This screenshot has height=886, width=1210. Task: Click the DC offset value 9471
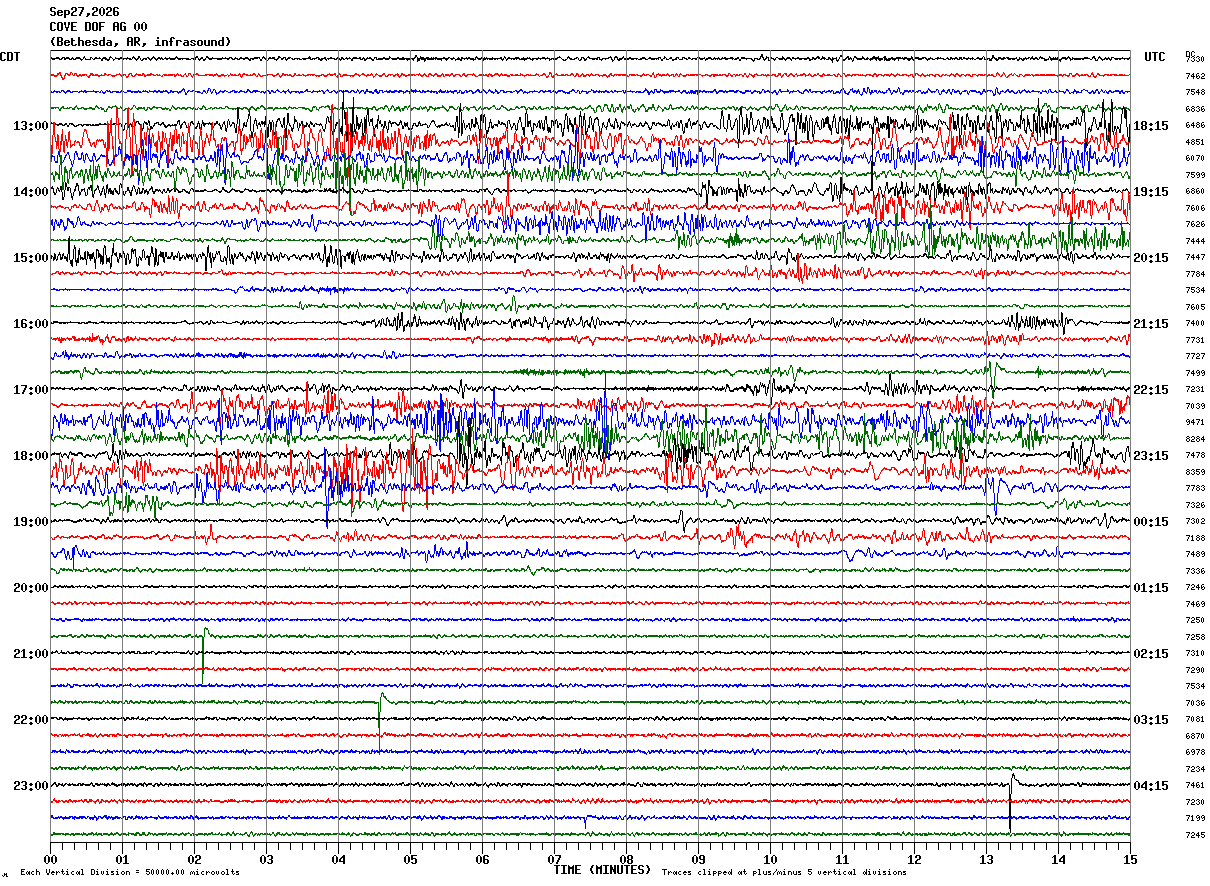click(1195, 423)
